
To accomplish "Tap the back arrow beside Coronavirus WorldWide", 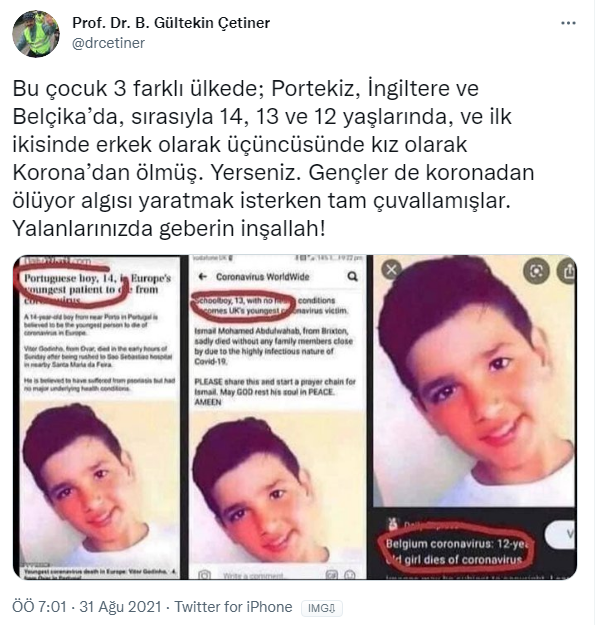I will point(203,276).
